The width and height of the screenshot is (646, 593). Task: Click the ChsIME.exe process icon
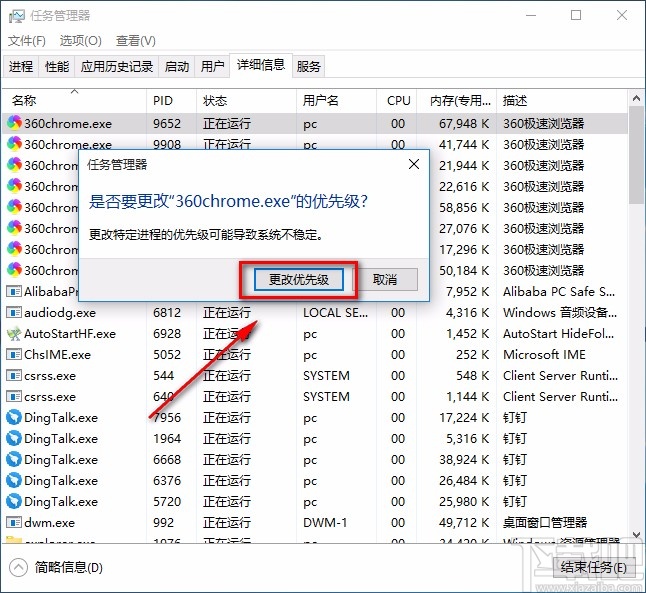(x=14, y=354)
